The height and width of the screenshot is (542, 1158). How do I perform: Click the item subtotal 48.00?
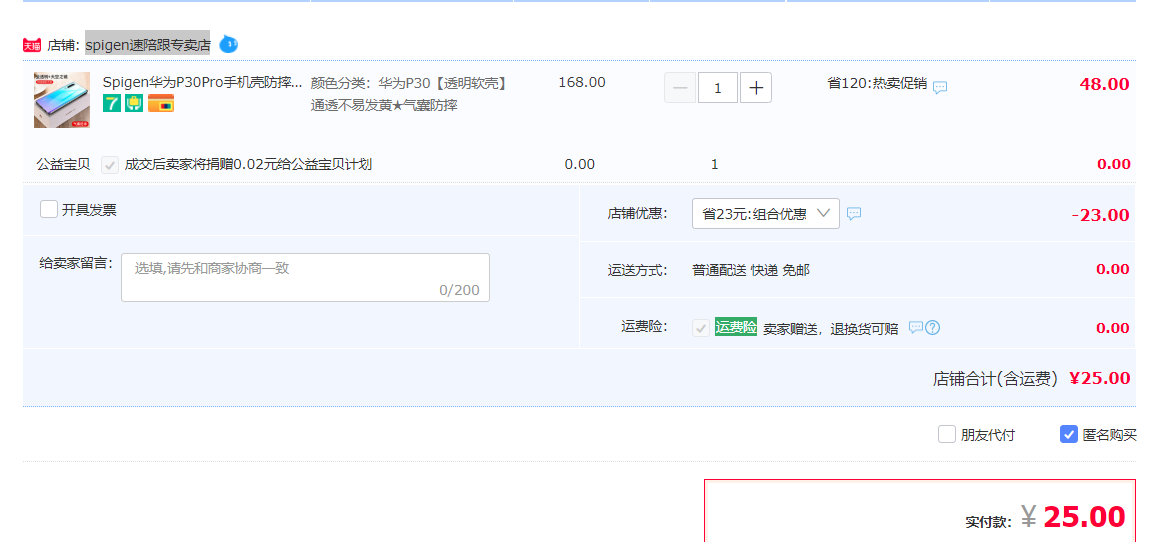pyautogui.click(x=1104, y=83)
